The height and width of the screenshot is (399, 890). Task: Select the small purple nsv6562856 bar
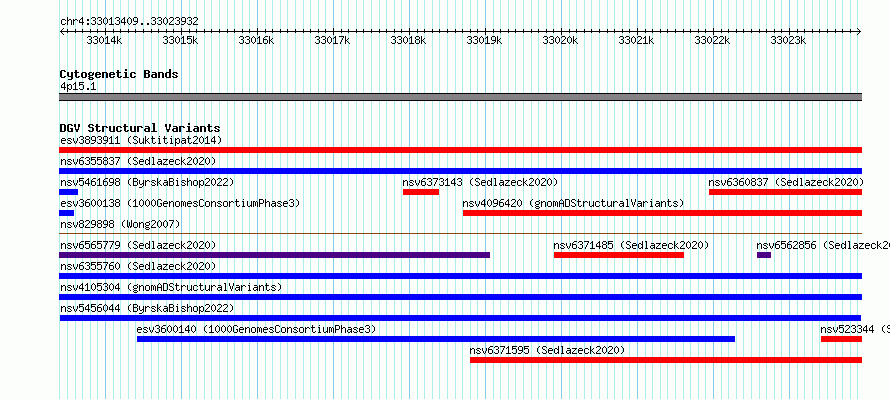(x=764, y=255)
